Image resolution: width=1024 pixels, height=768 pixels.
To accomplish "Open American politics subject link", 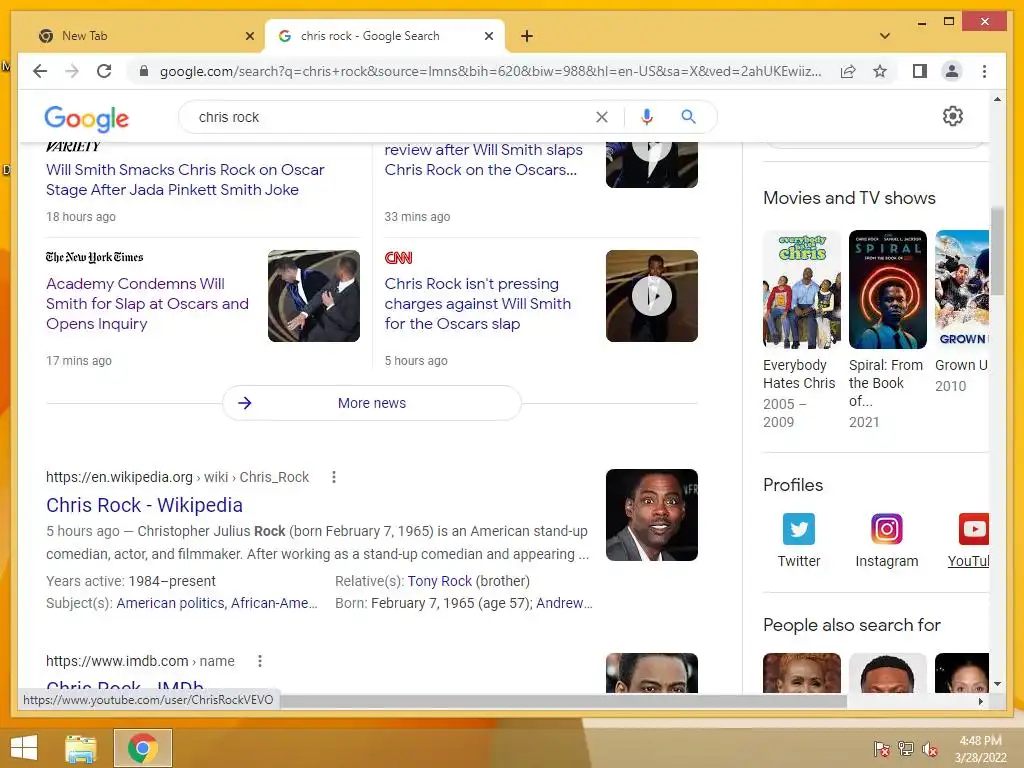I will [x=170, y=603].
